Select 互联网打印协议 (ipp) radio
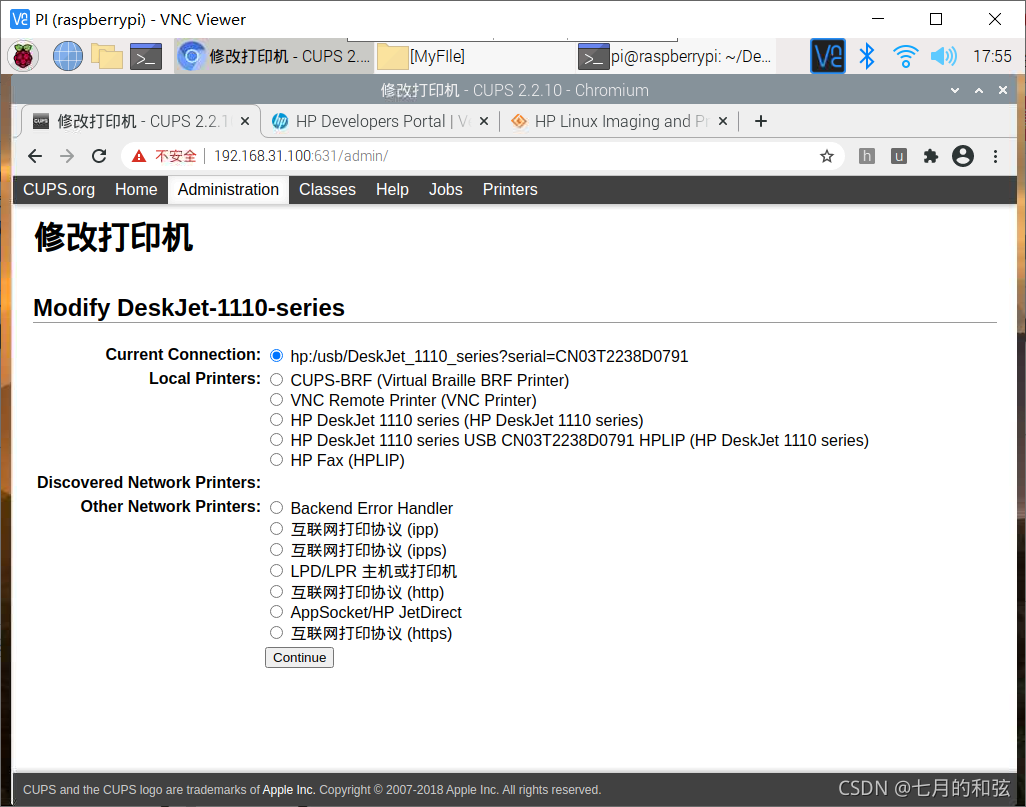 click(x=277, y=528)
